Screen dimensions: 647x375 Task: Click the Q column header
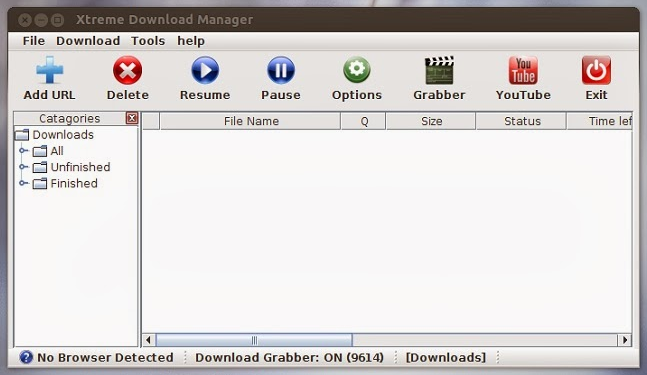(x=364, y=121)
